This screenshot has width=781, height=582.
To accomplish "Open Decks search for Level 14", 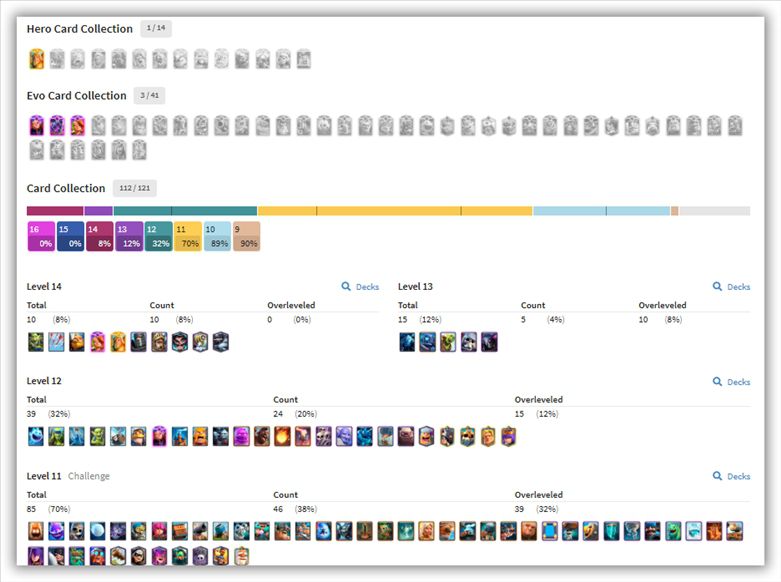I will [x=360, y=287].
